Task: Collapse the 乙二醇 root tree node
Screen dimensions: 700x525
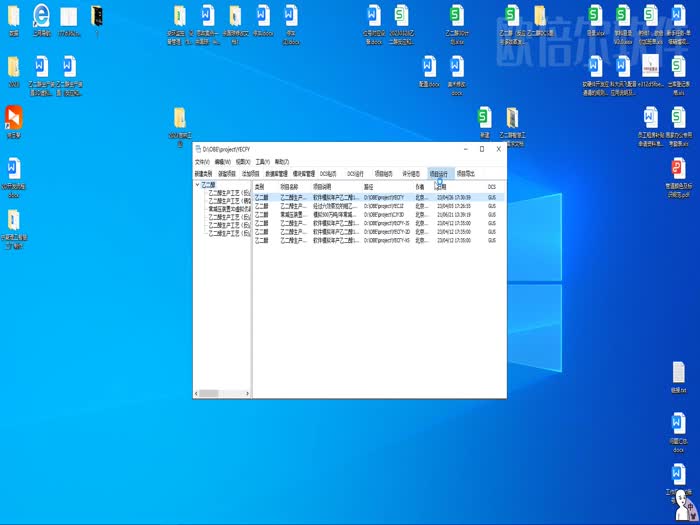Action: point(197,185)
